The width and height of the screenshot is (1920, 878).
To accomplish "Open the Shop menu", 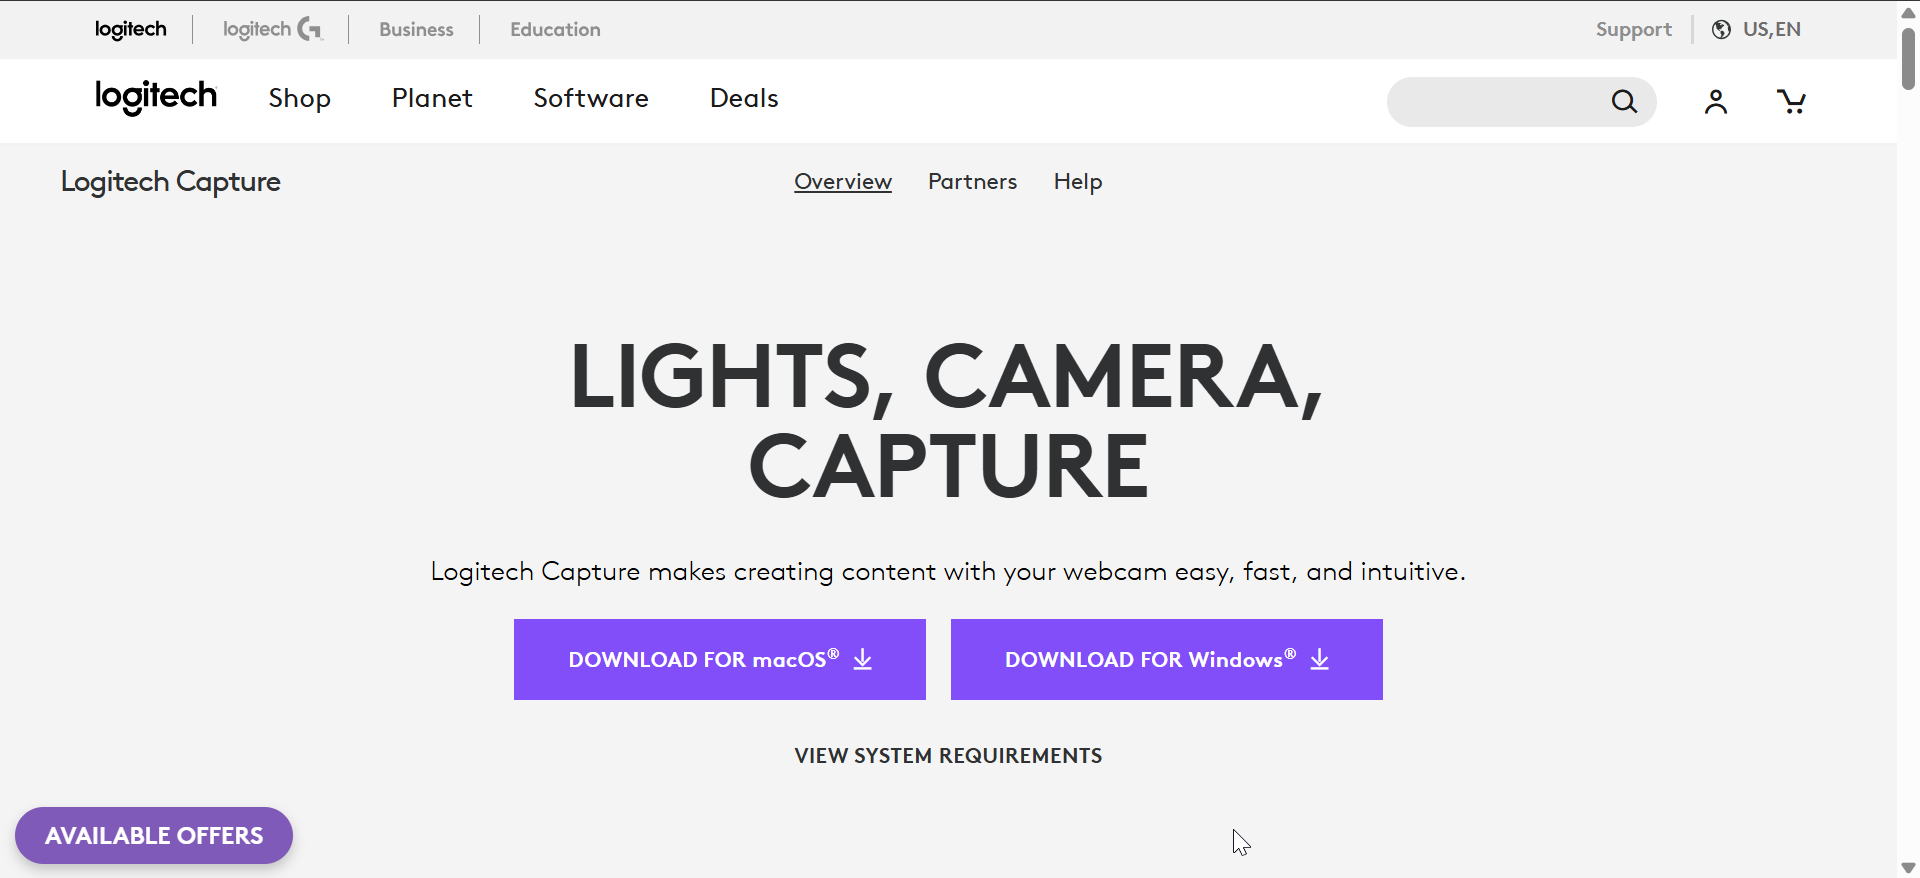I will tap(300, 98).
